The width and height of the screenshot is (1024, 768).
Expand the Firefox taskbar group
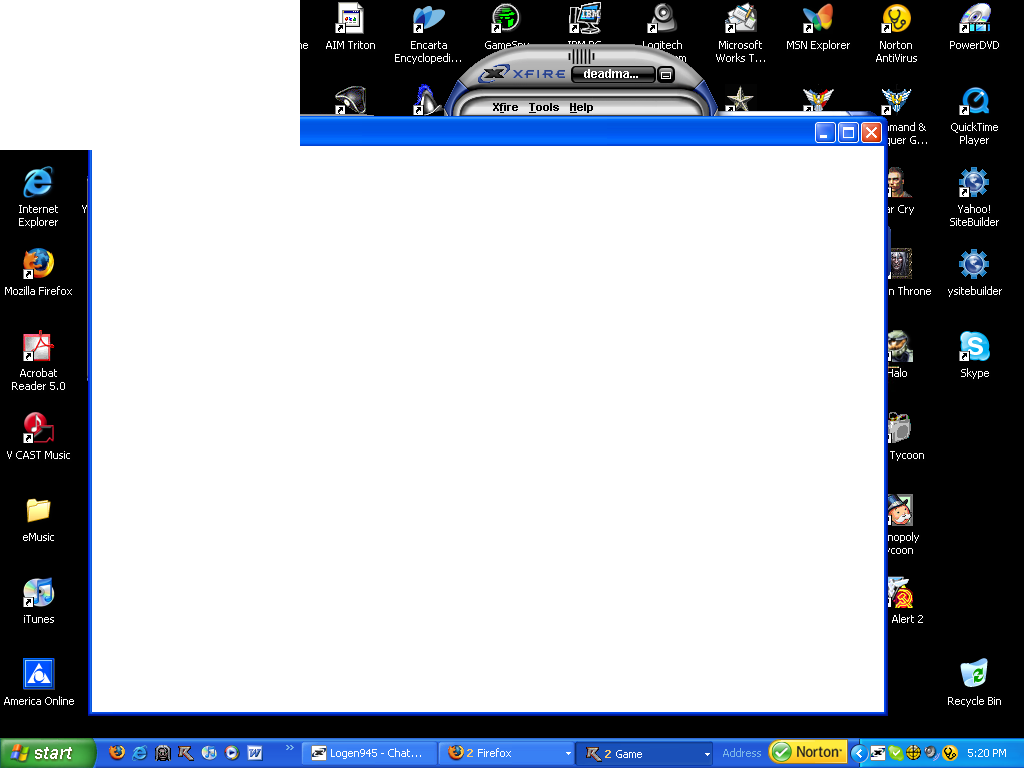(568, 754)
